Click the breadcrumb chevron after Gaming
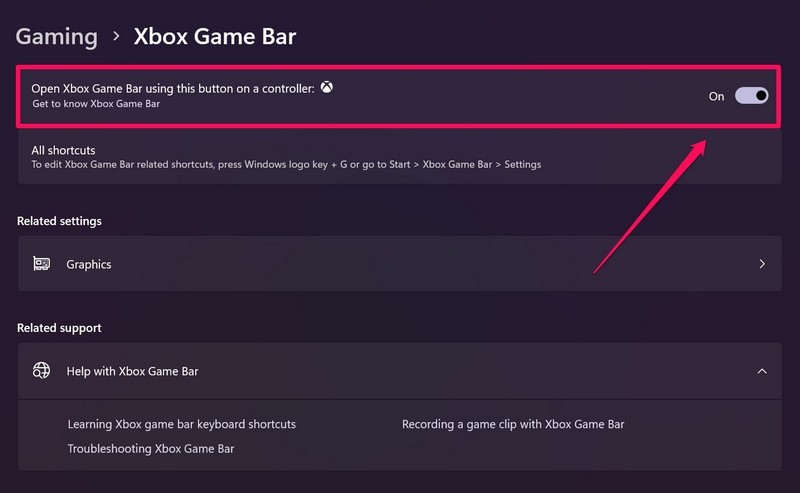 pyautogui.click(x=116, y=37)
